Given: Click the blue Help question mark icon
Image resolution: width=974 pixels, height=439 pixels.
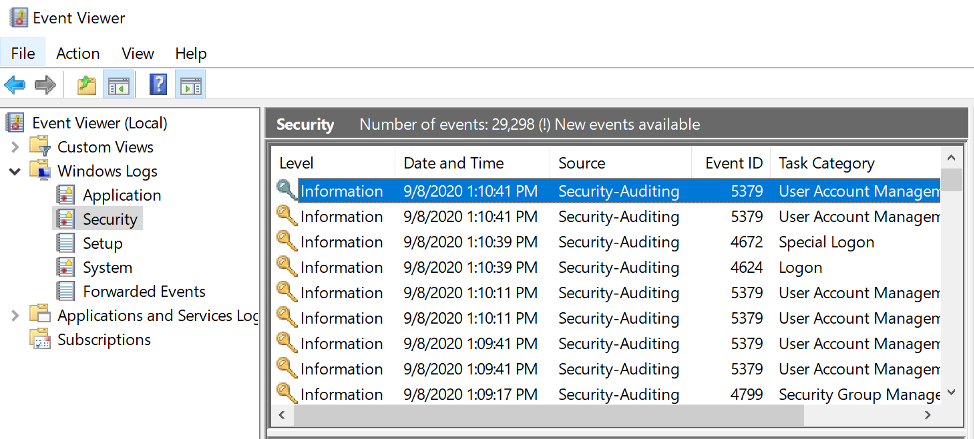Looking at the screenshot, I should click(158, 85).
